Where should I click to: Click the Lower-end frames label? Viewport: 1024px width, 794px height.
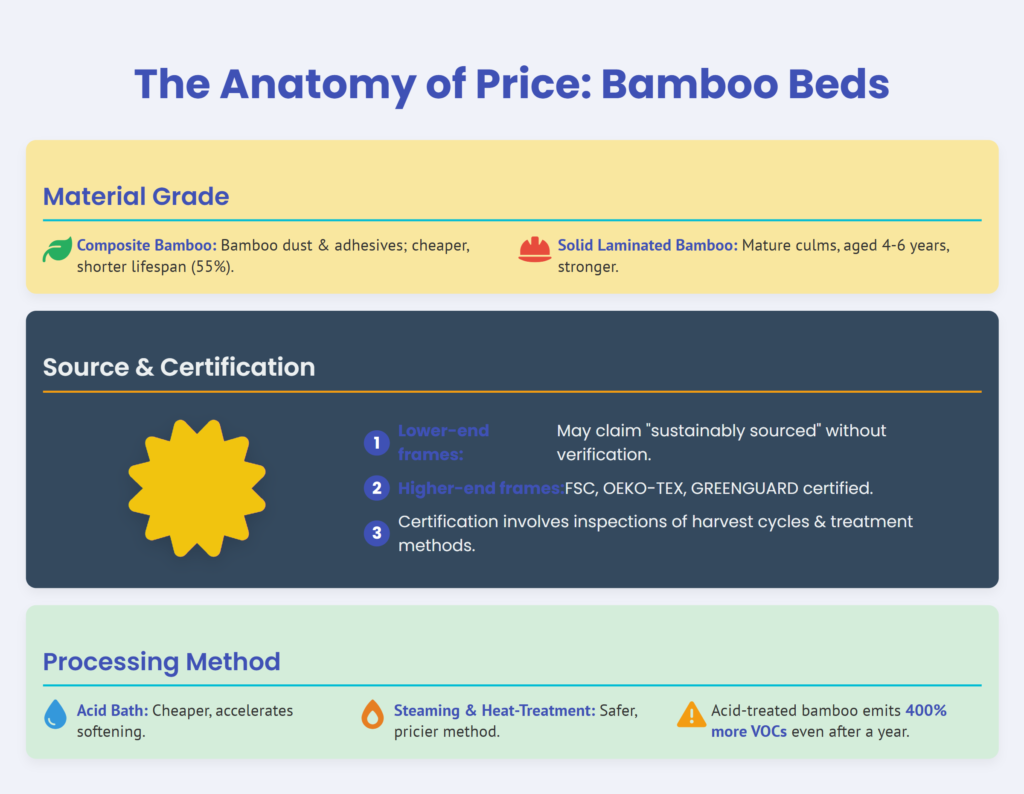pos(443,442)
